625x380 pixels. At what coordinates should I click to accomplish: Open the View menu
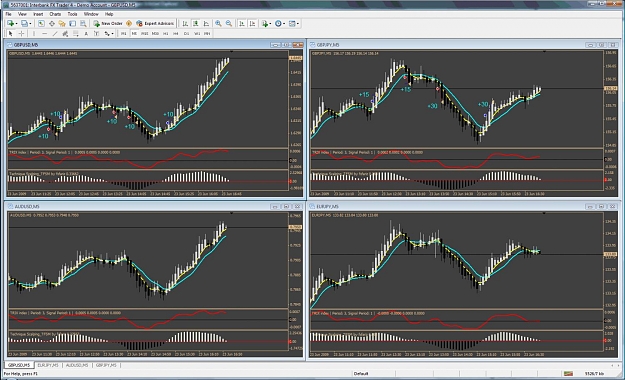point(22,14)
